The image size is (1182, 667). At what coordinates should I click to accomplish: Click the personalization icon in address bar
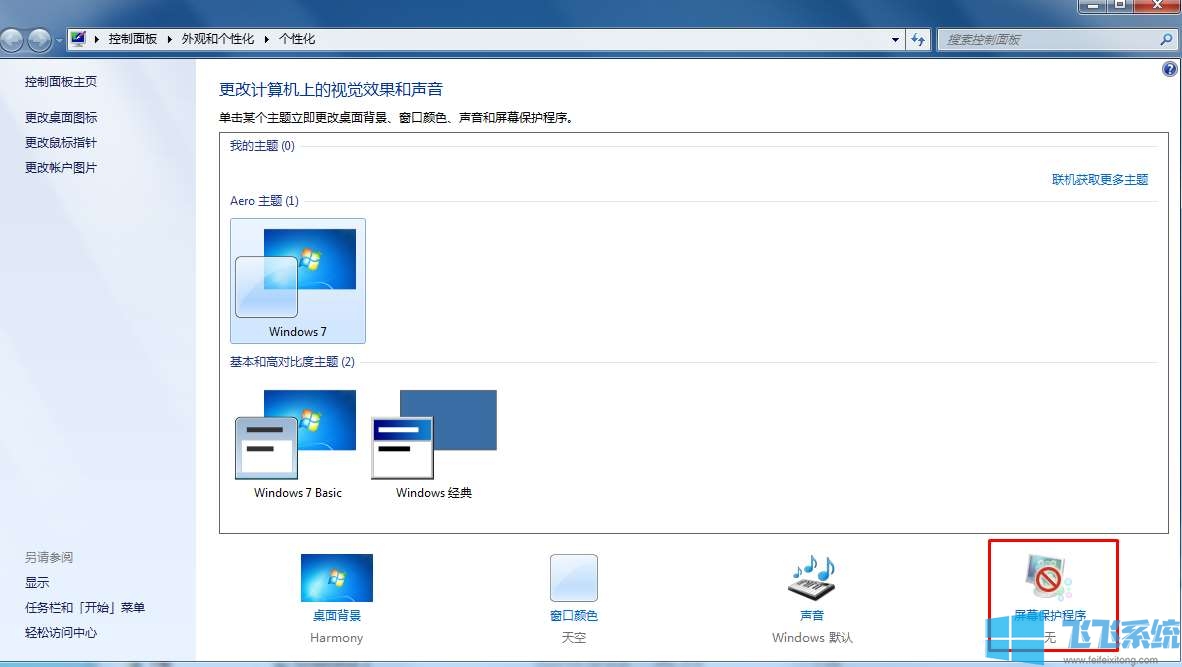(x=79, y=38)
